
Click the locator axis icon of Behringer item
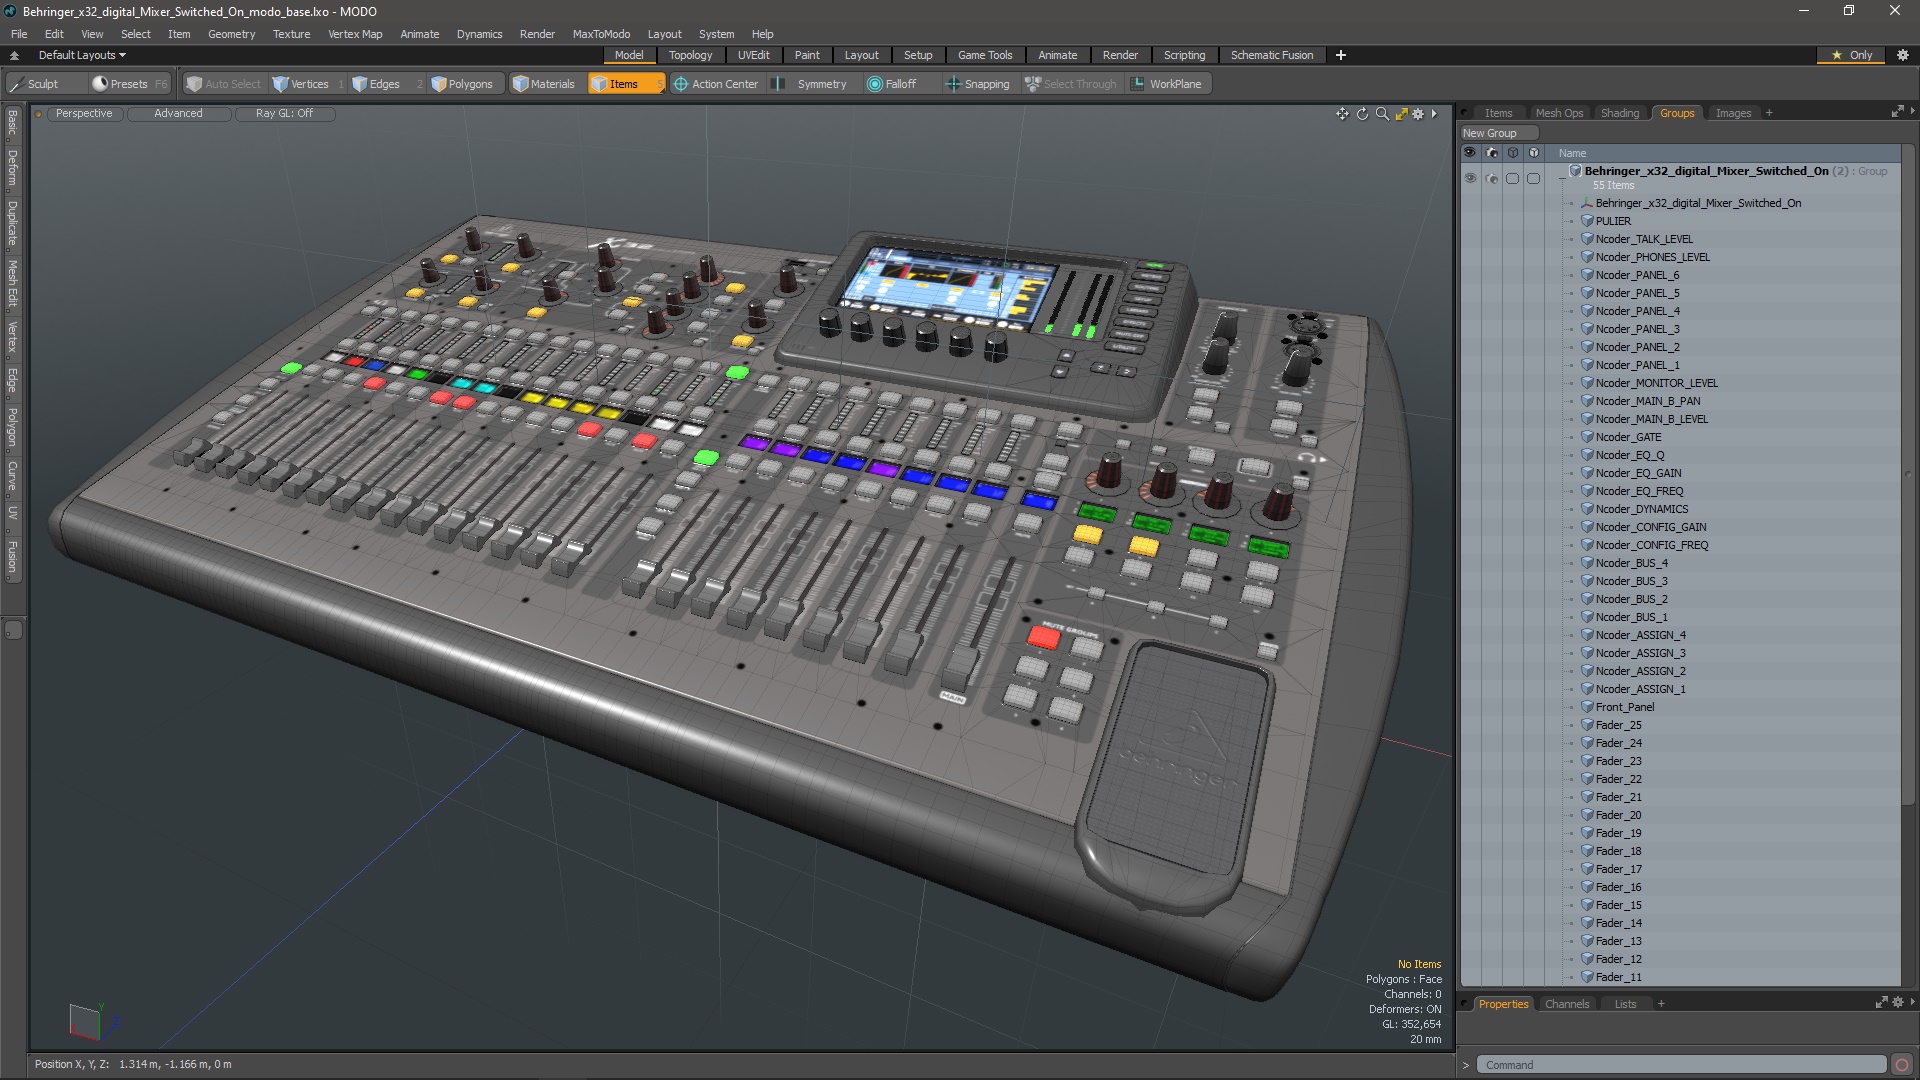pyautogui.click(x=1587, y=203)
